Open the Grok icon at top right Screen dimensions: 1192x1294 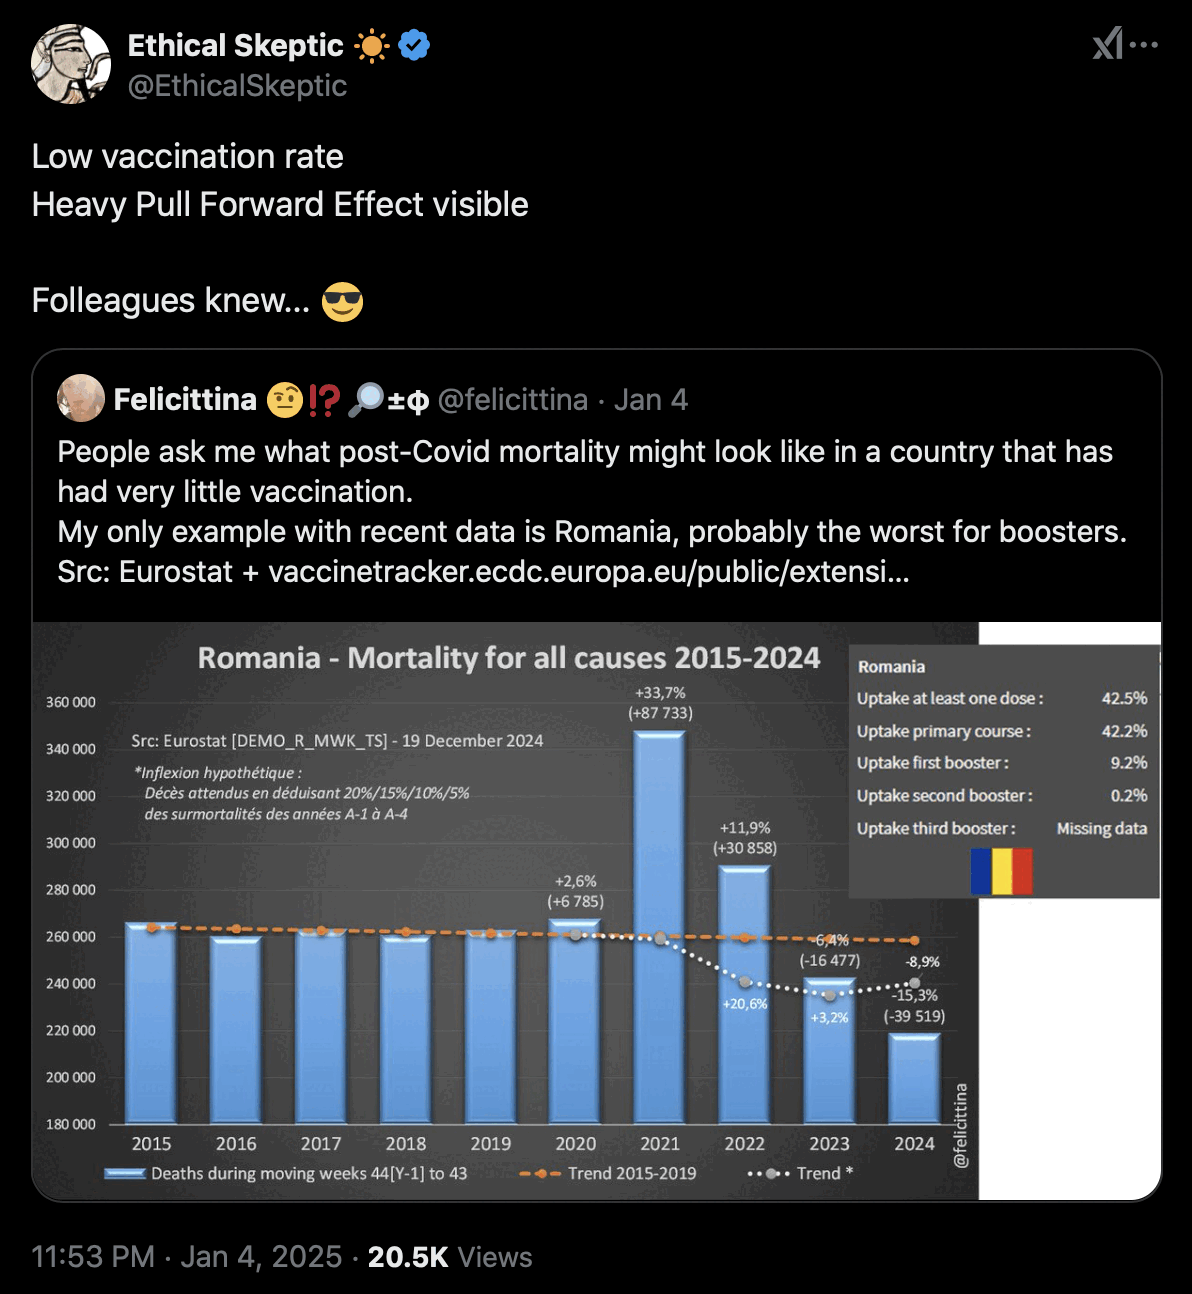coord(1107,45)
